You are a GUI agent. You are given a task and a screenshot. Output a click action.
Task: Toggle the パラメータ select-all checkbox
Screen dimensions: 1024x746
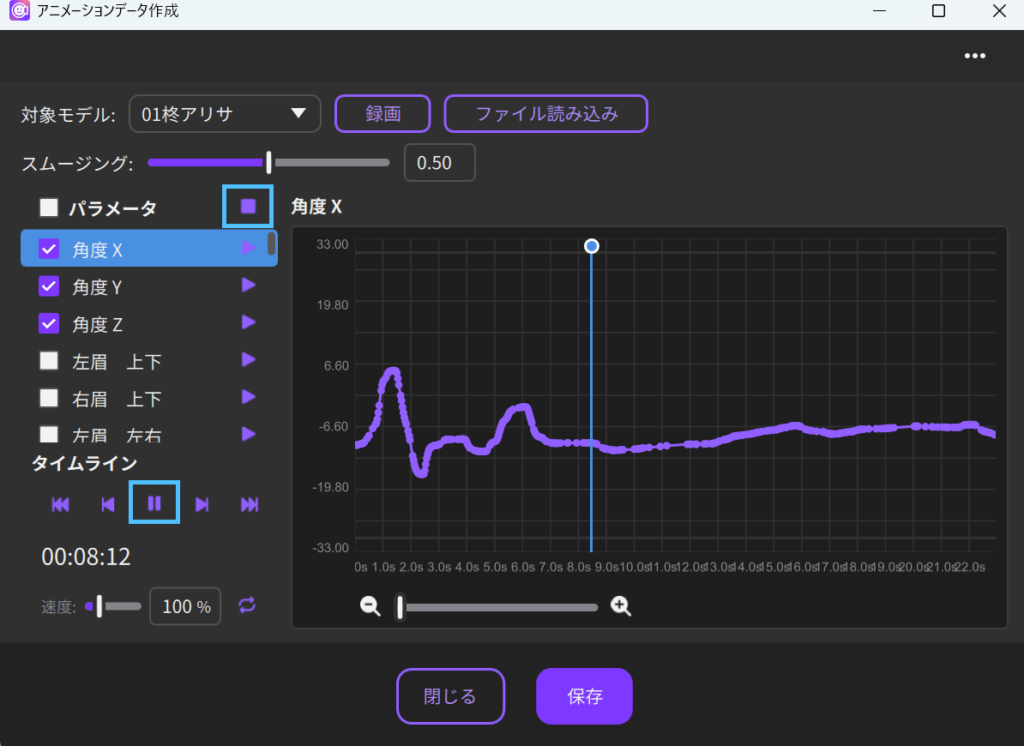tap(49, 208)
